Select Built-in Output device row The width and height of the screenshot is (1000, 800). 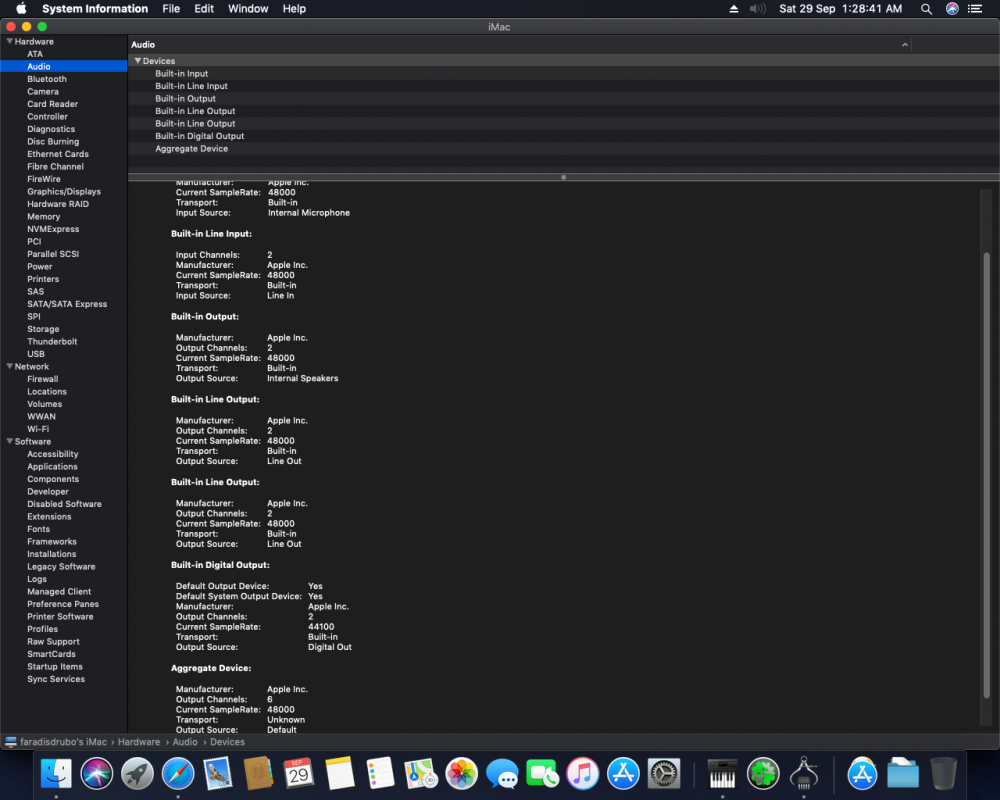click(x=564, y=98)
